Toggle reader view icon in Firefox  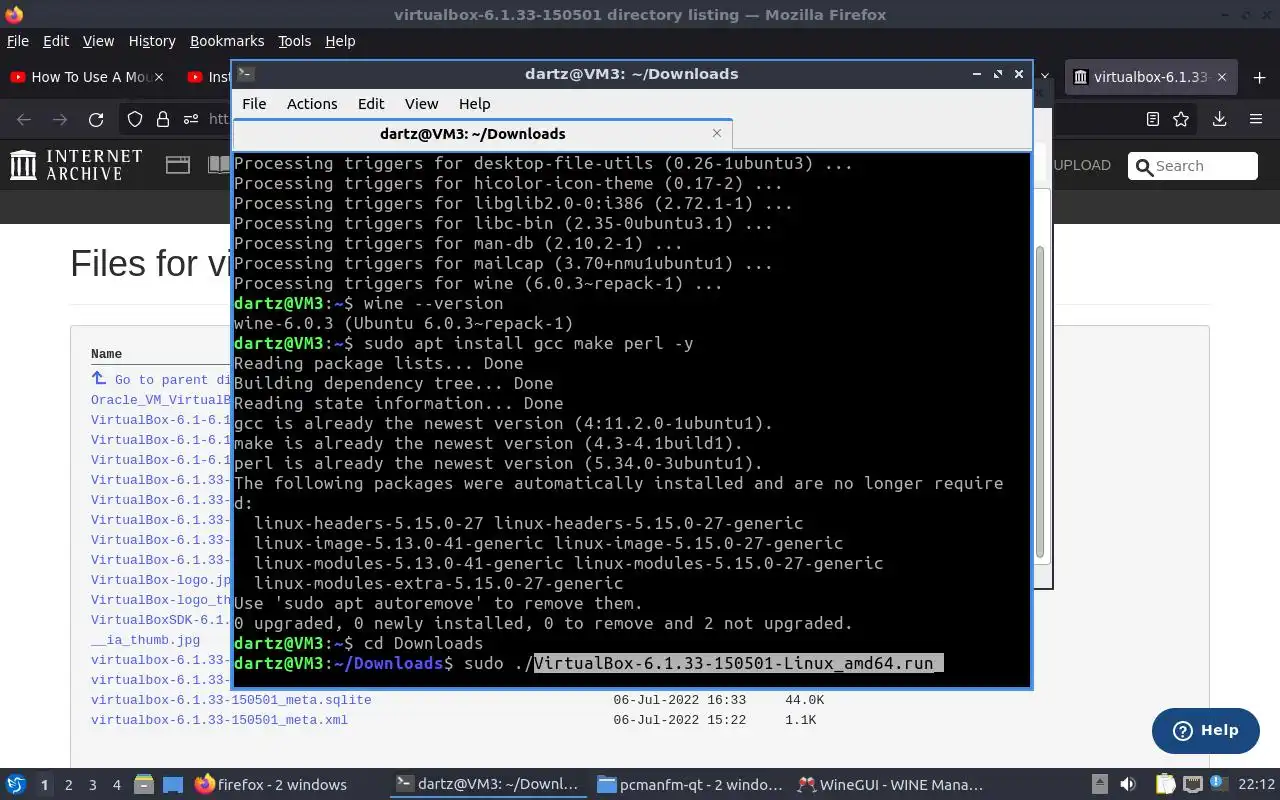[1153, 119]
